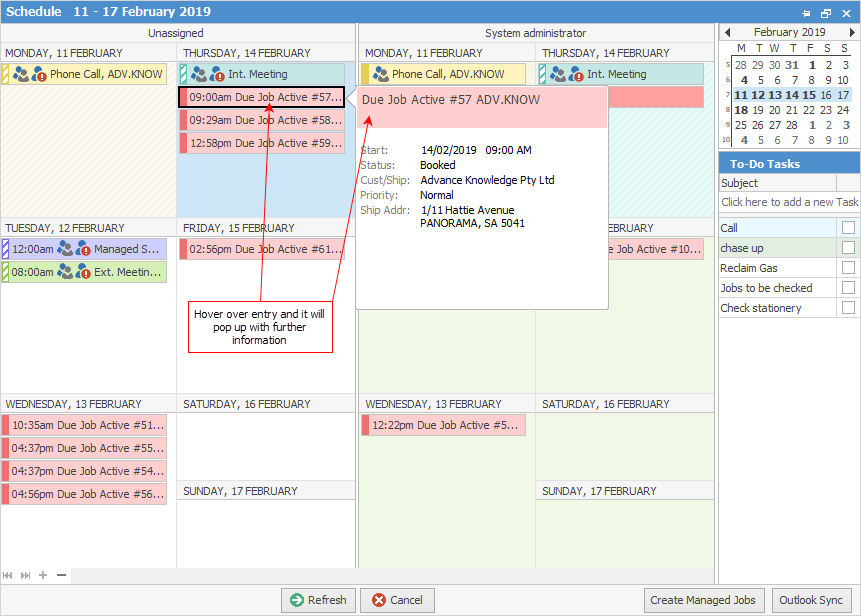Switch to the Unassigned schedule column
The image size is (861, 616).
pyautogui.click(x=176, y=33)
